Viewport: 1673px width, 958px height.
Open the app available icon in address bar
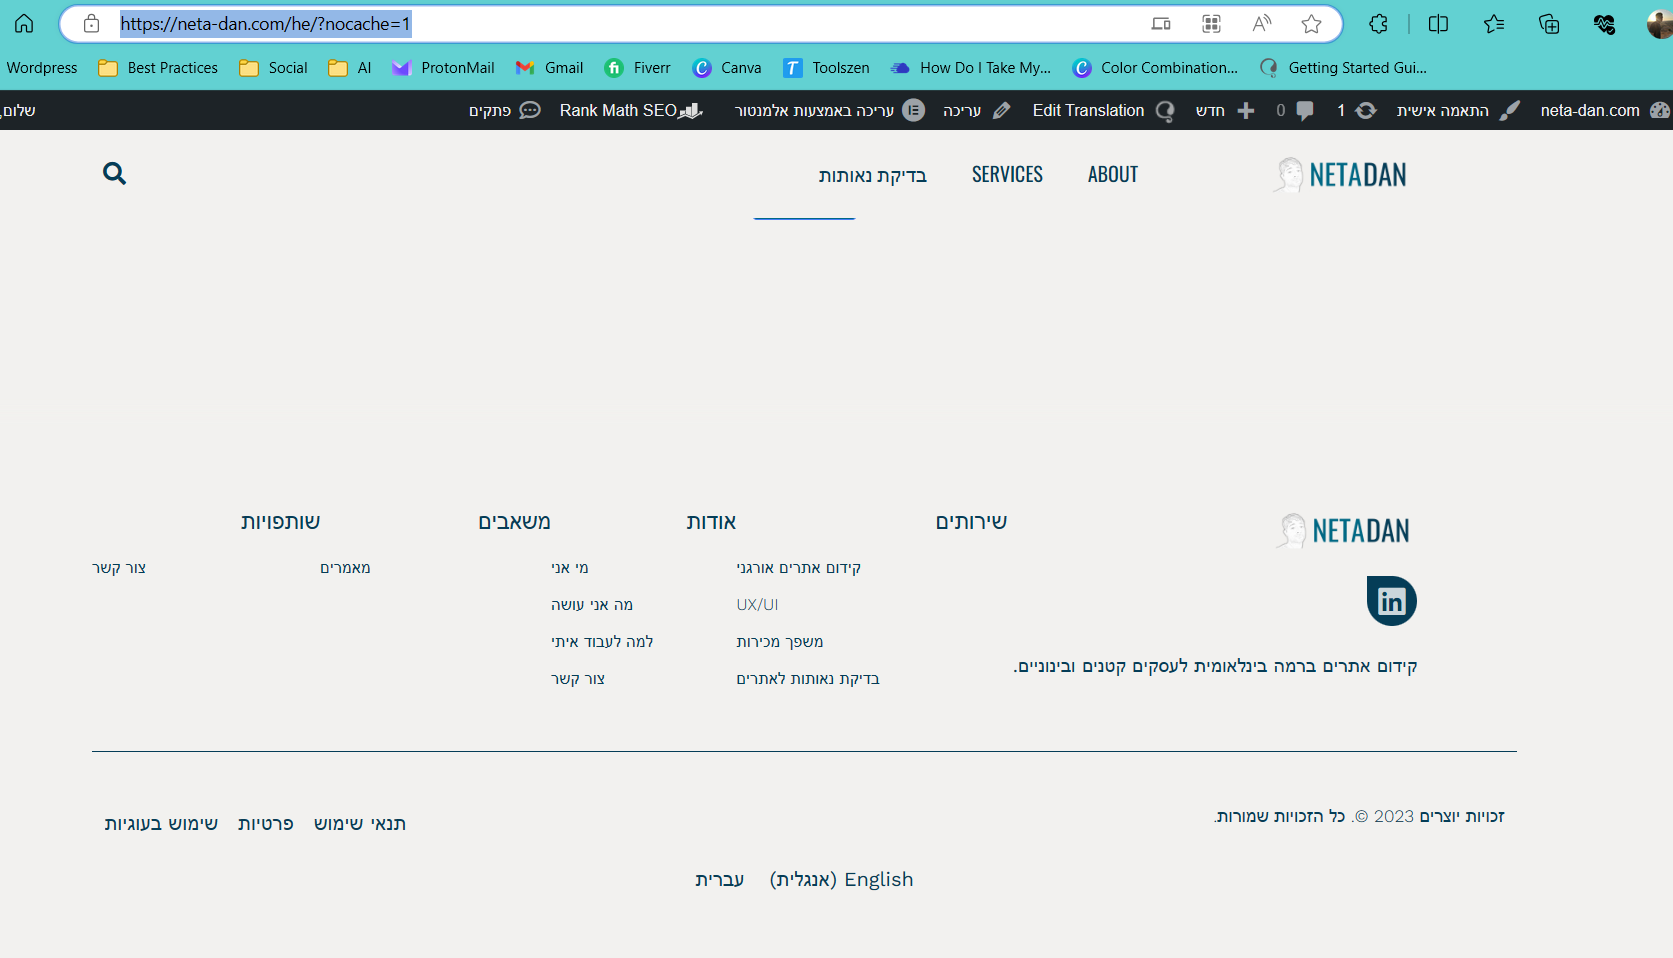(x=1161, y=24)
